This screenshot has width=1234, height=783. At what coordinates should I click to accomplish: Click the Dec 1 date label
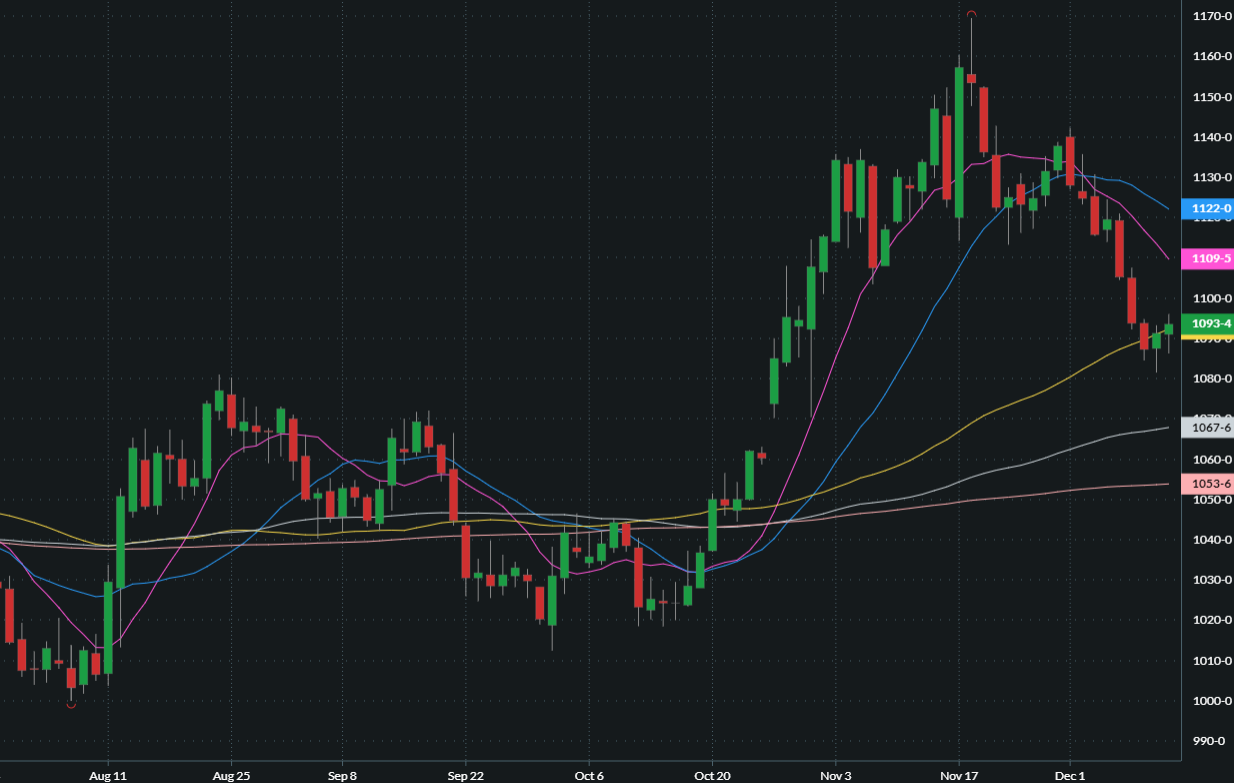click(x=1069, y=775)
